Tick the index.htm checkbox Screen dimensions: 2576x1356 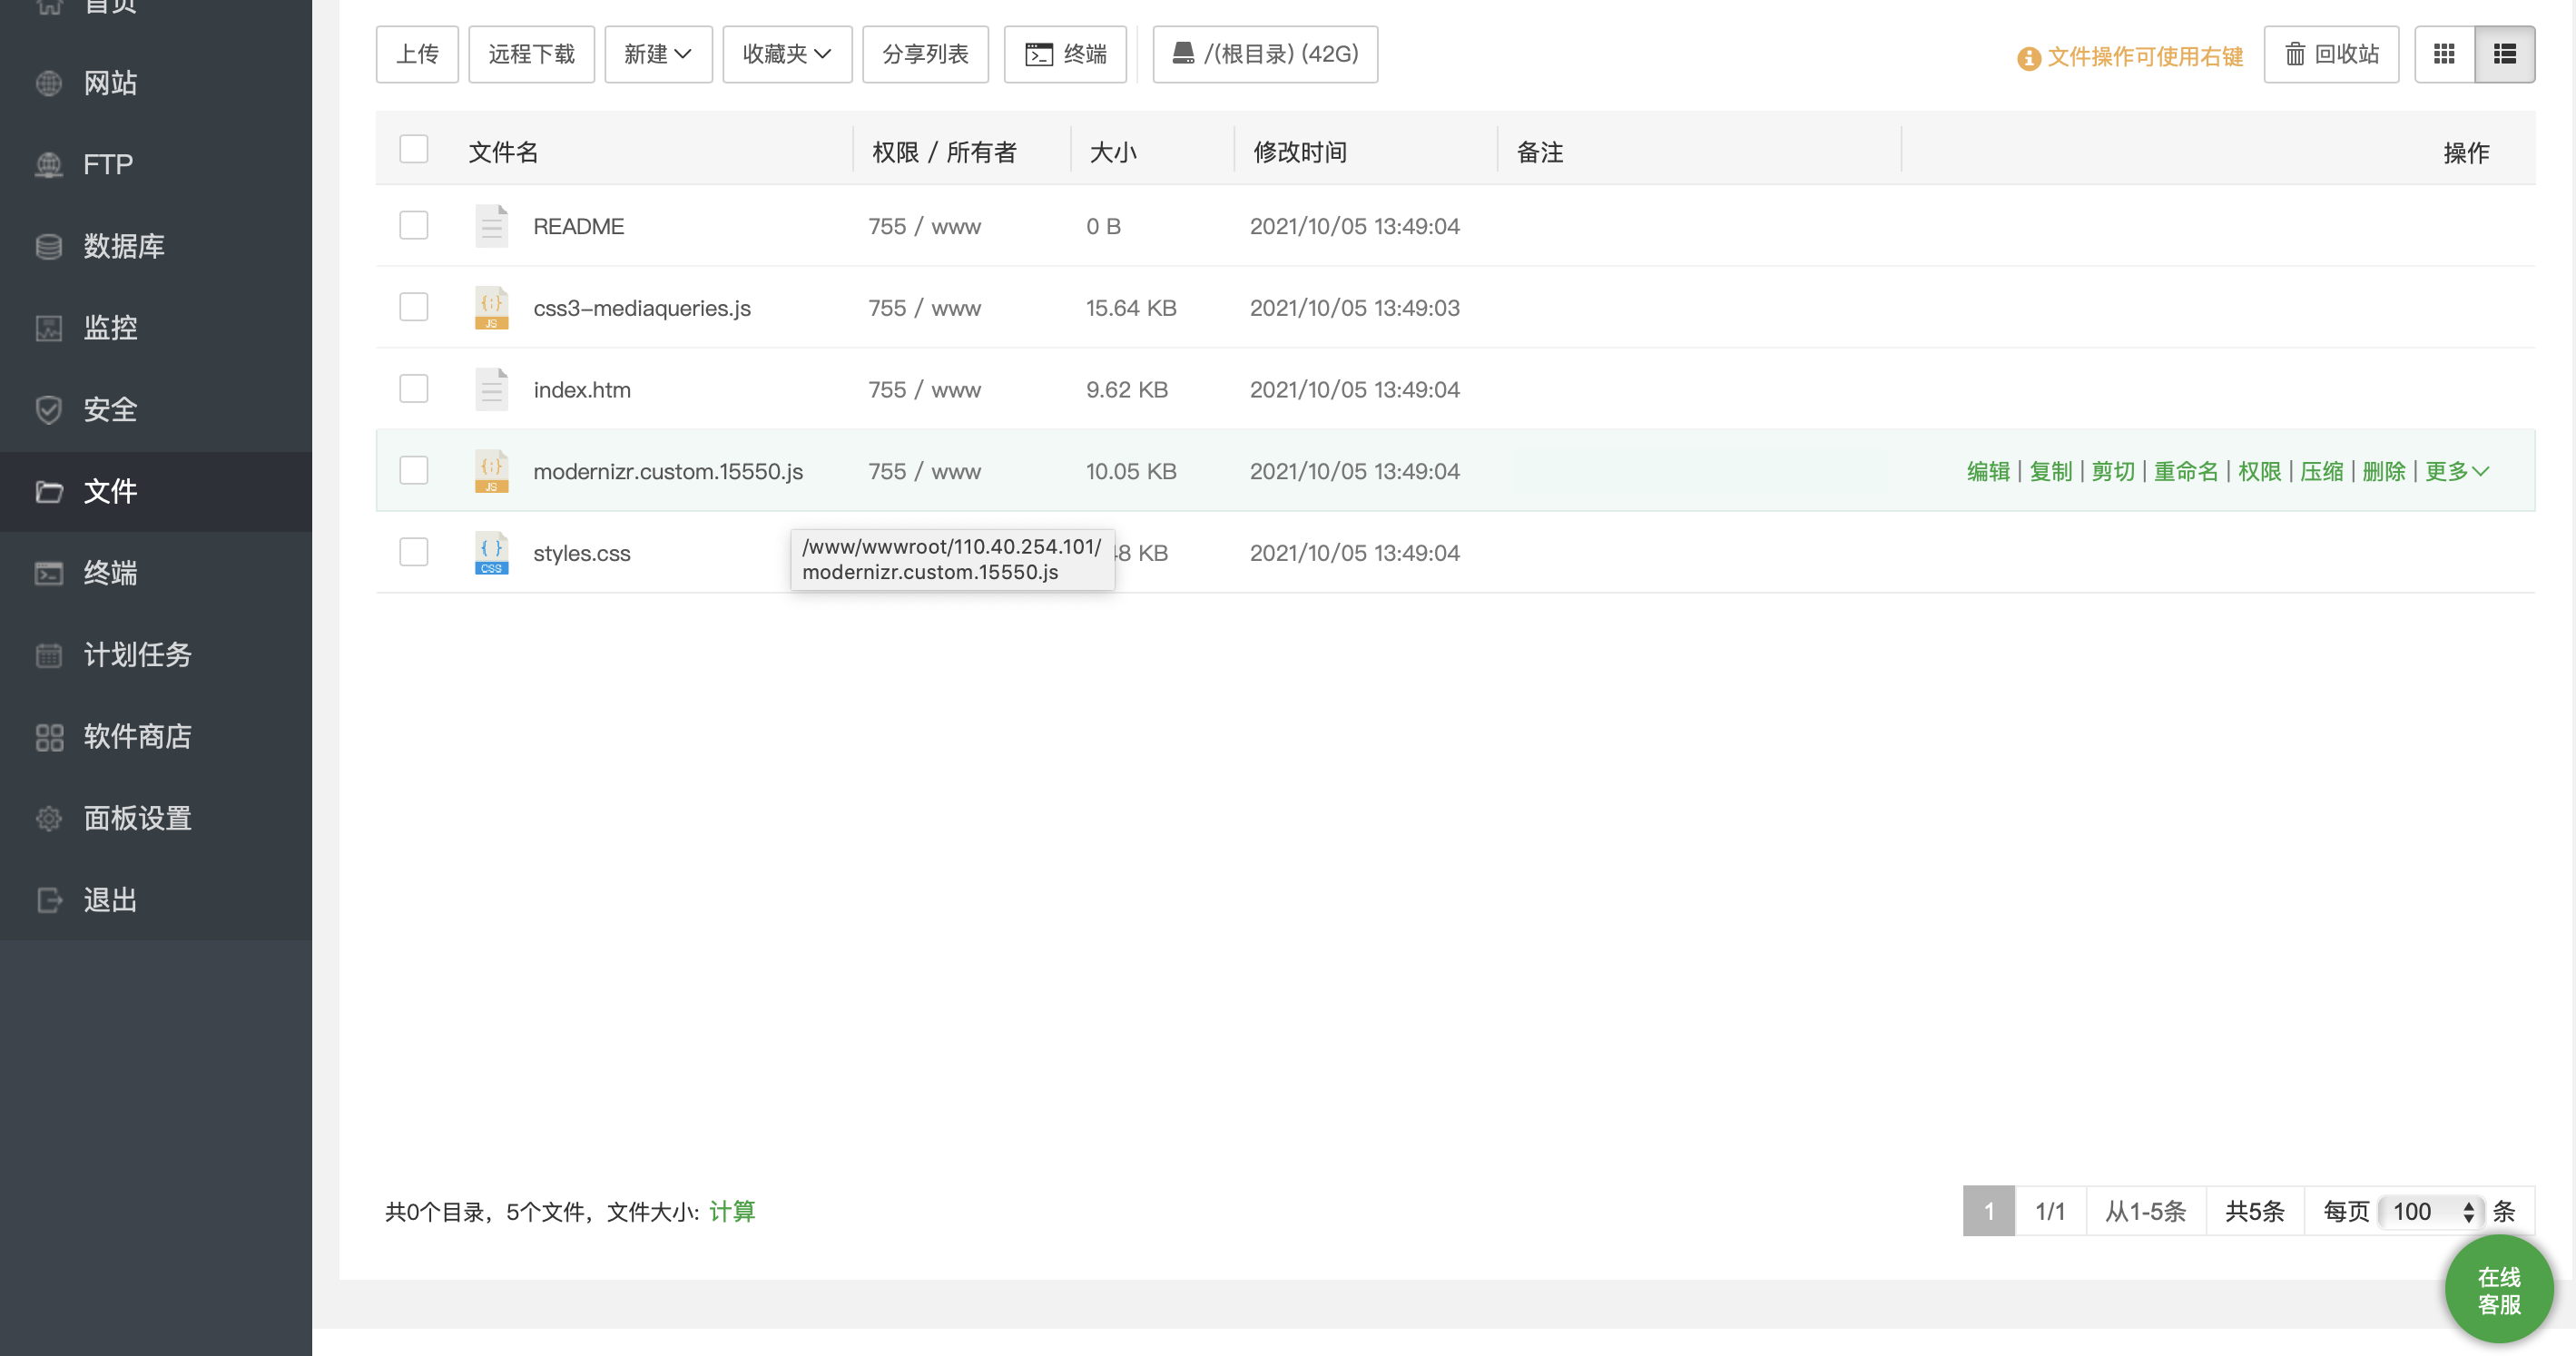(x=413, y=388)
